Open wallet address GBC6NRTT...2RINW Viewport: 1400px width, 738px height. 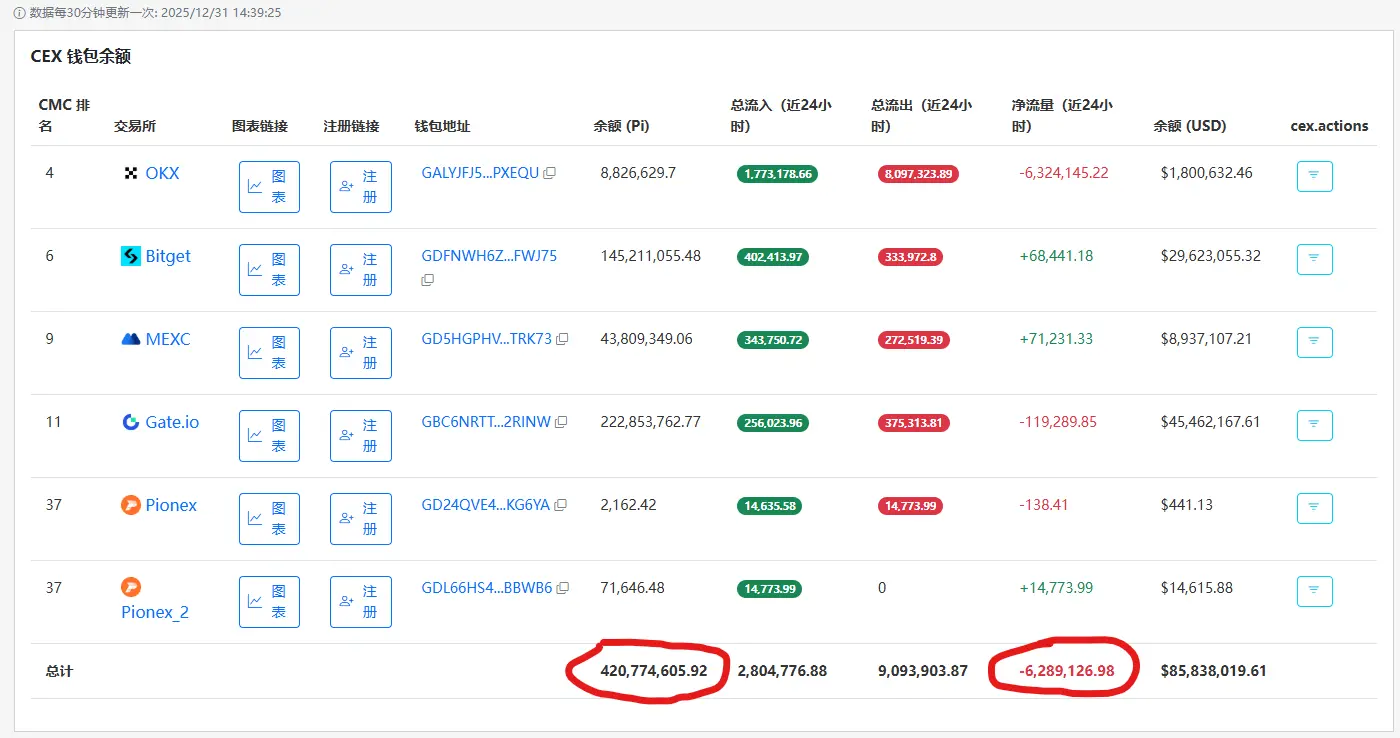point(486,422)
